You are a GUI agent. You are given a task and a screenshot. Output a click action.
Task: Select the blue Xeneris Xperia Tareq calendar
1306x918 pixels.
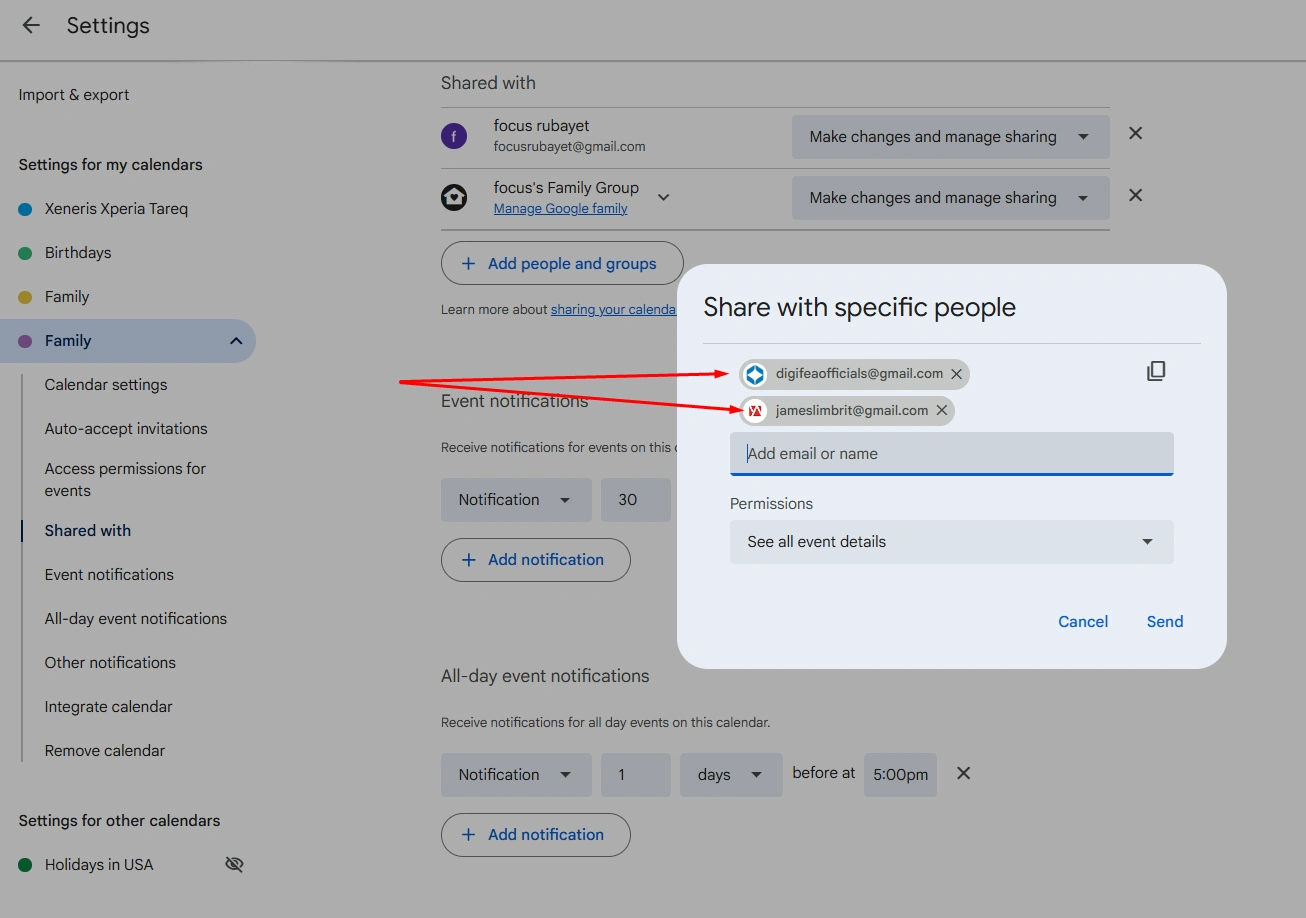pyautogui.click(x=116, y=209)
